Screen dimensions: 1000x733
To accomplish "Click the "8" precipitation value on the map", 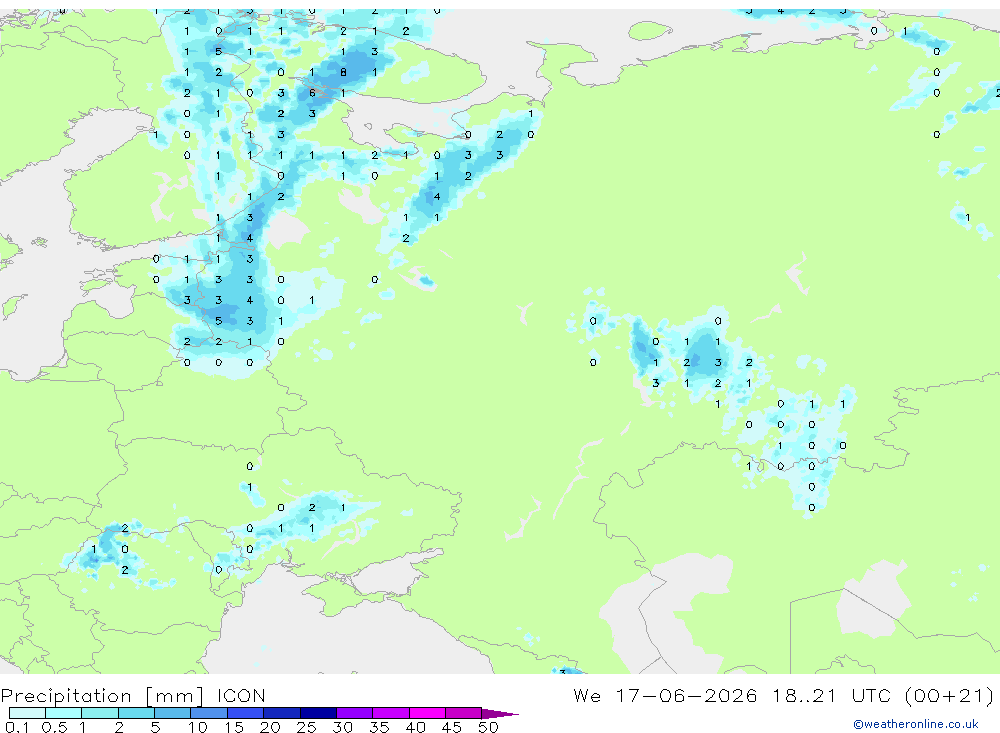I will [343, 72].
